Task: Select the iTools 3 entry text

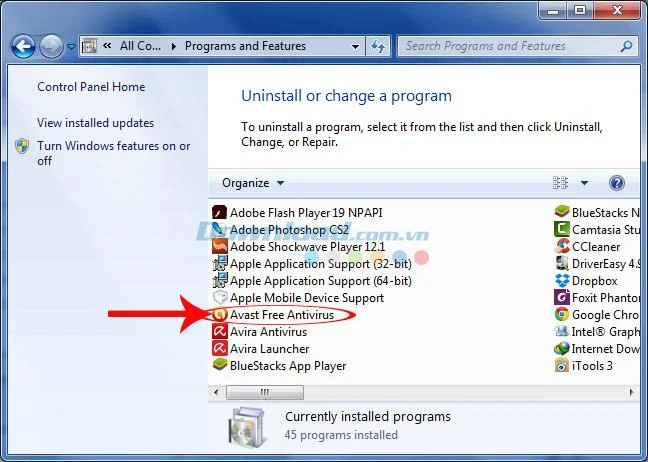Action: point(592,366)
